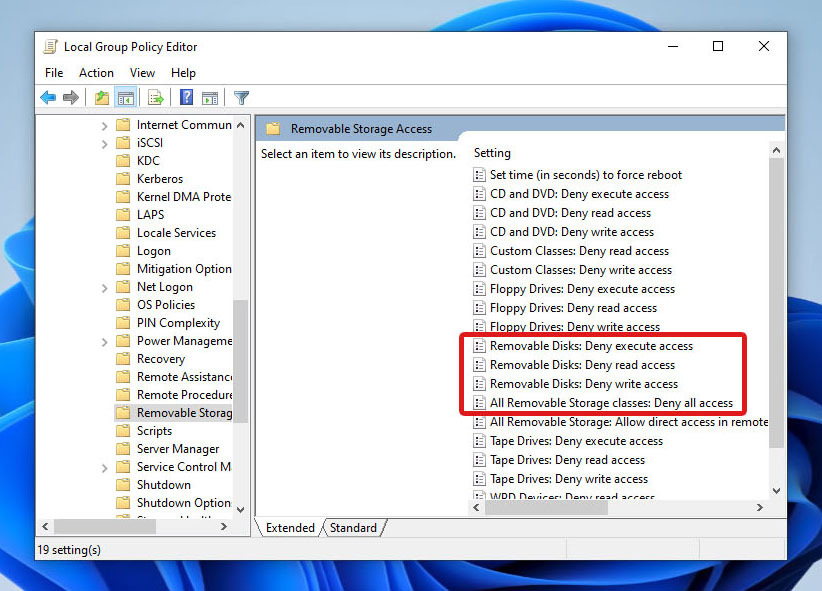Open the View menu
The width and height of the screenshot is (822, 591).
pyautogui.click(x=142, y=72)
